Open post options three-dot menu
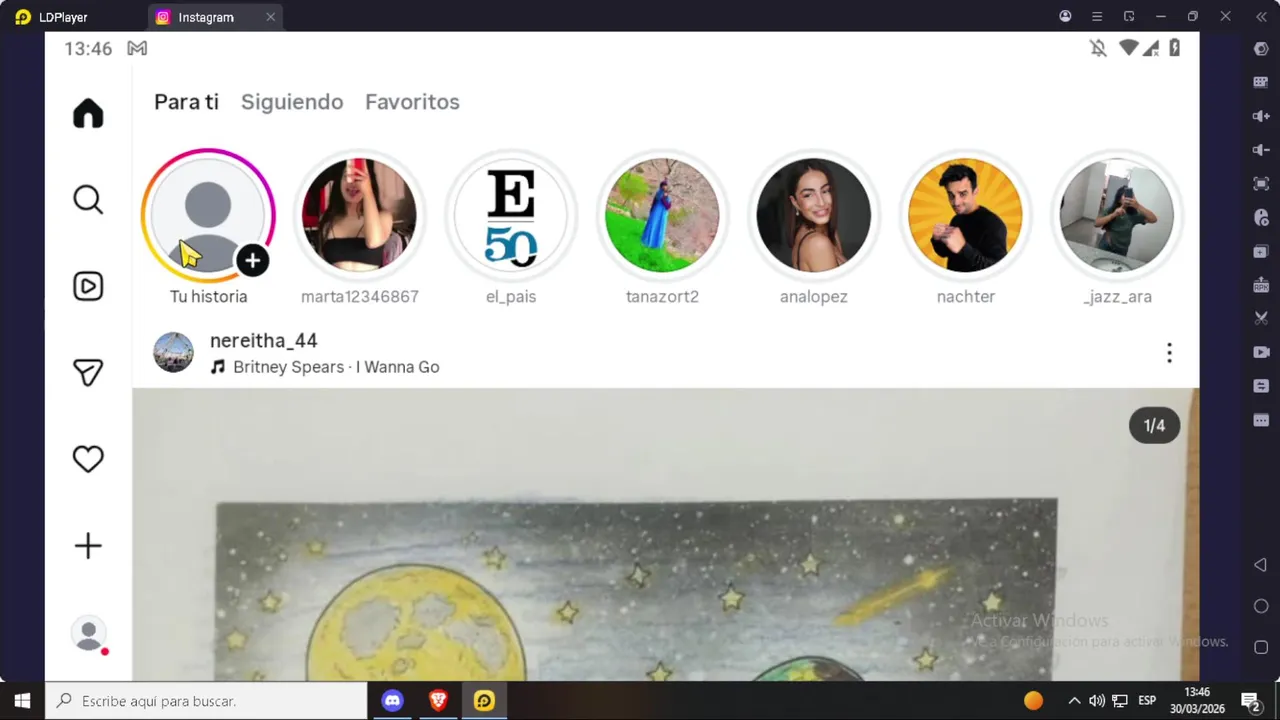This screenshot has width=1280, height=720. (1169, 353)
